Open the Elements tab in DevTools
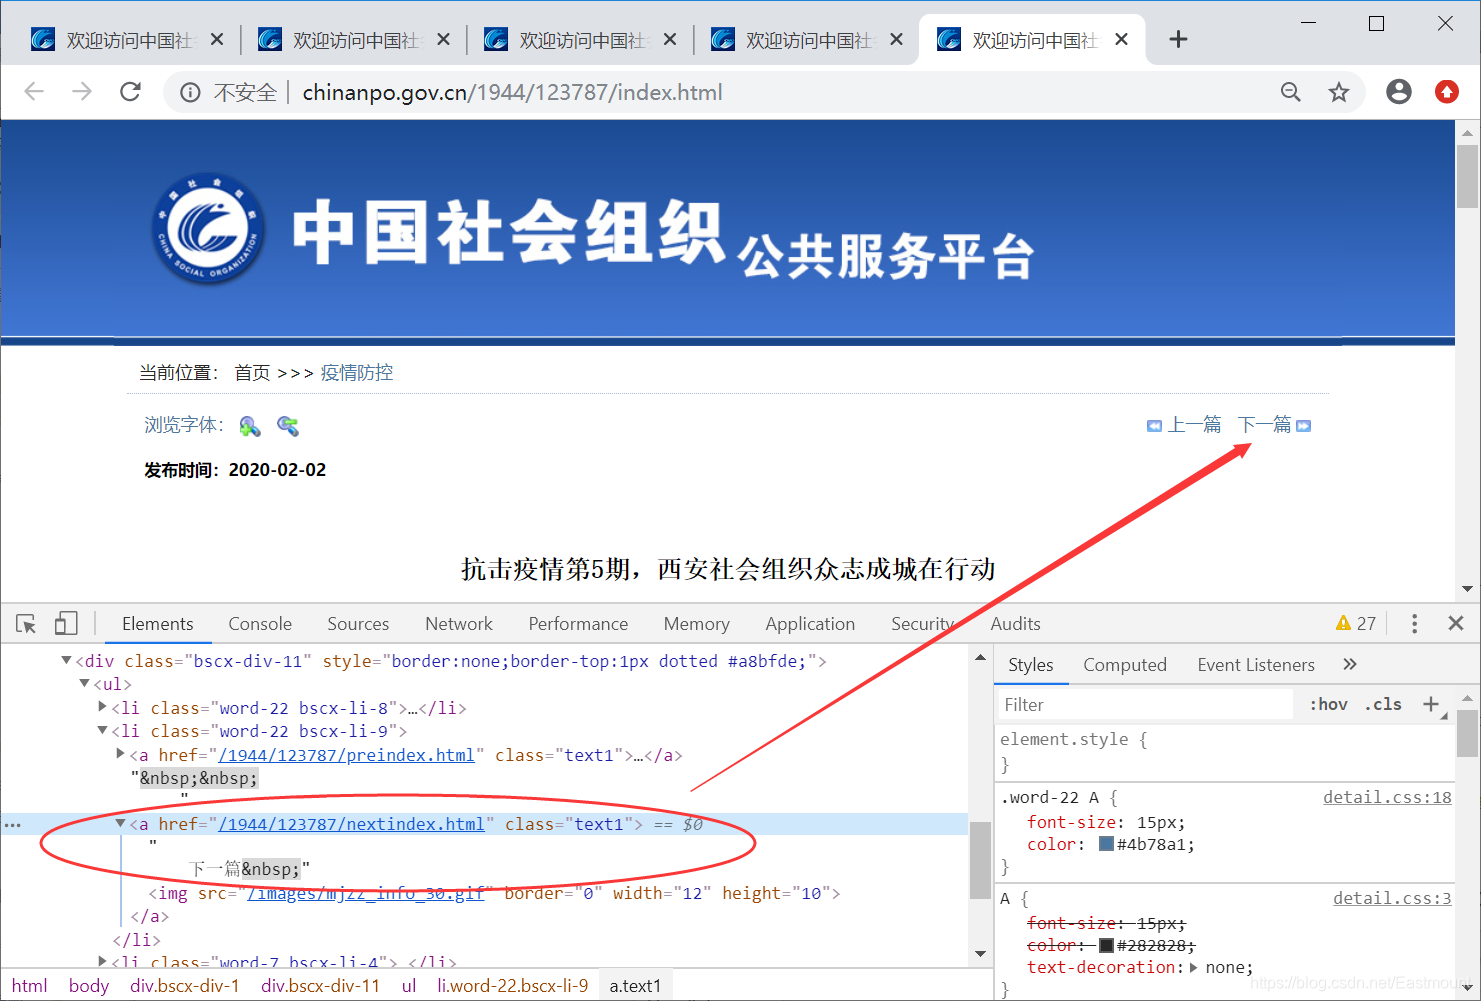This screenshot has width=1481, height=1001. point(158,624)
